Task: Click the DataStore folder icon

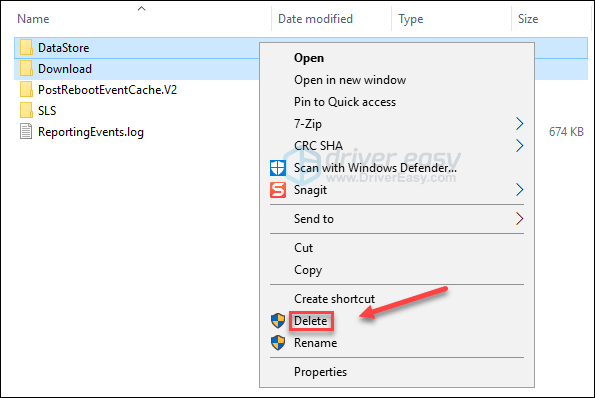Action: [26, 48]
